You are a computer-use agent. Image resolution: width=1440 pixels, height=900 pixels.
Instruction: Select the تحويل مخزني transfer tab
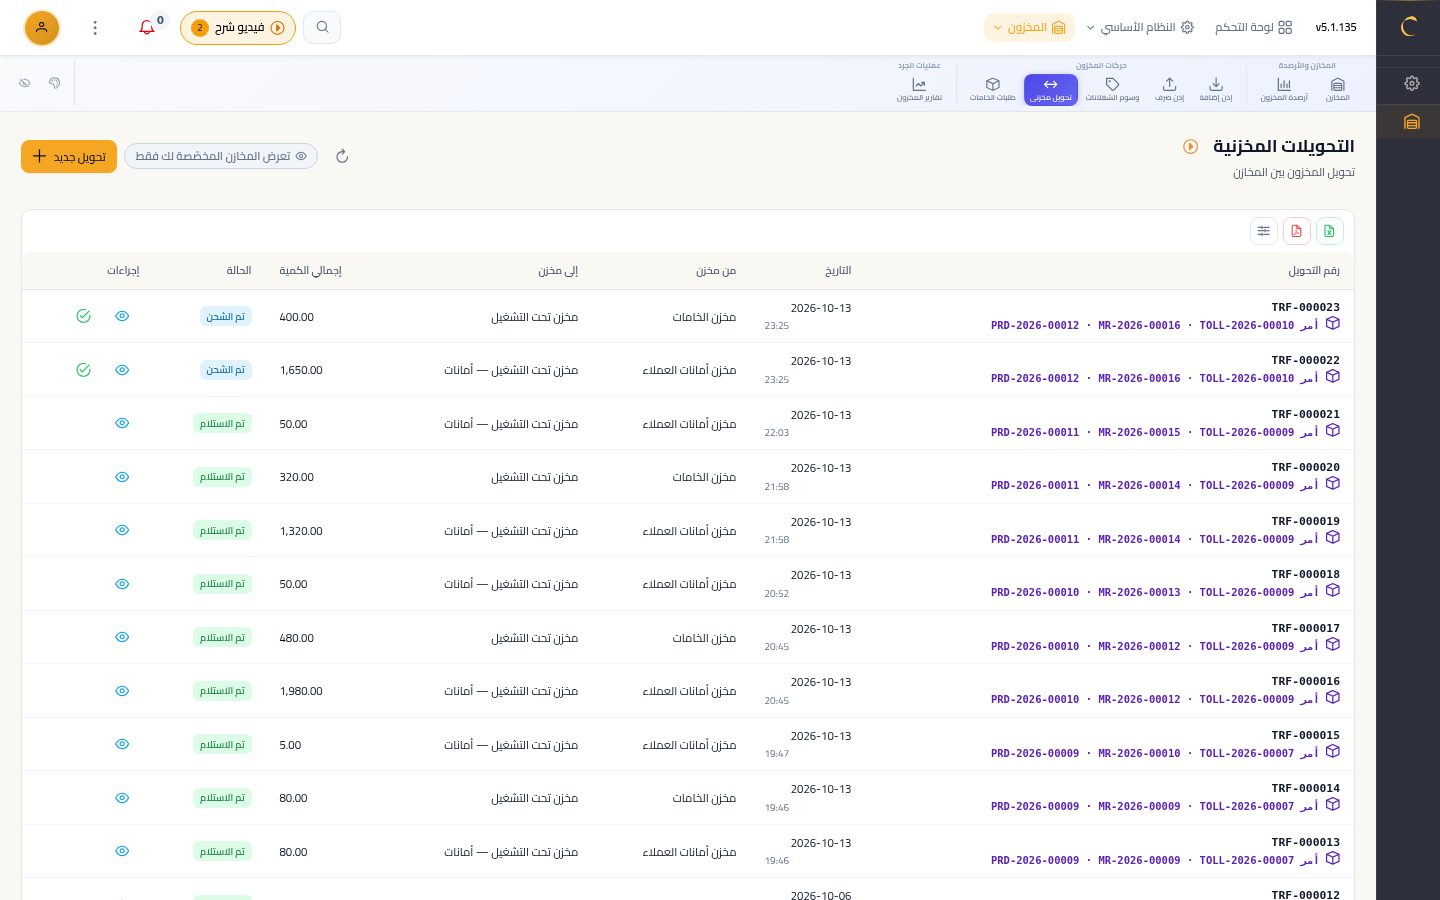point(1051,89)
